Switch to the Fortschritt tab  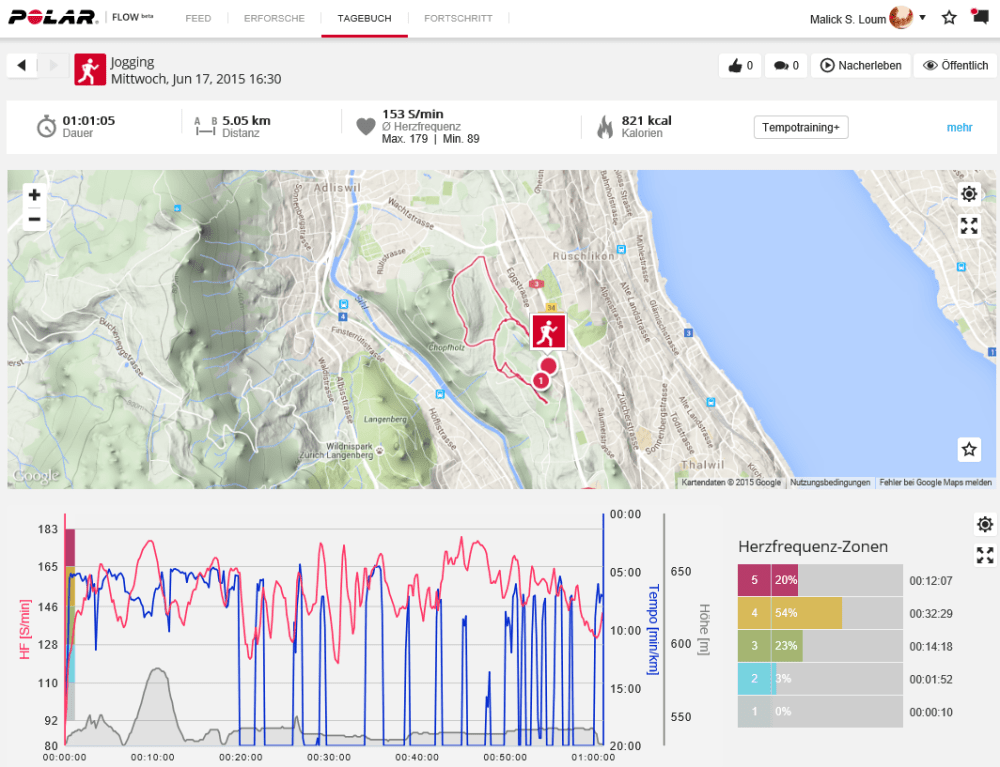pyautogui.click(x=457, y=19)
